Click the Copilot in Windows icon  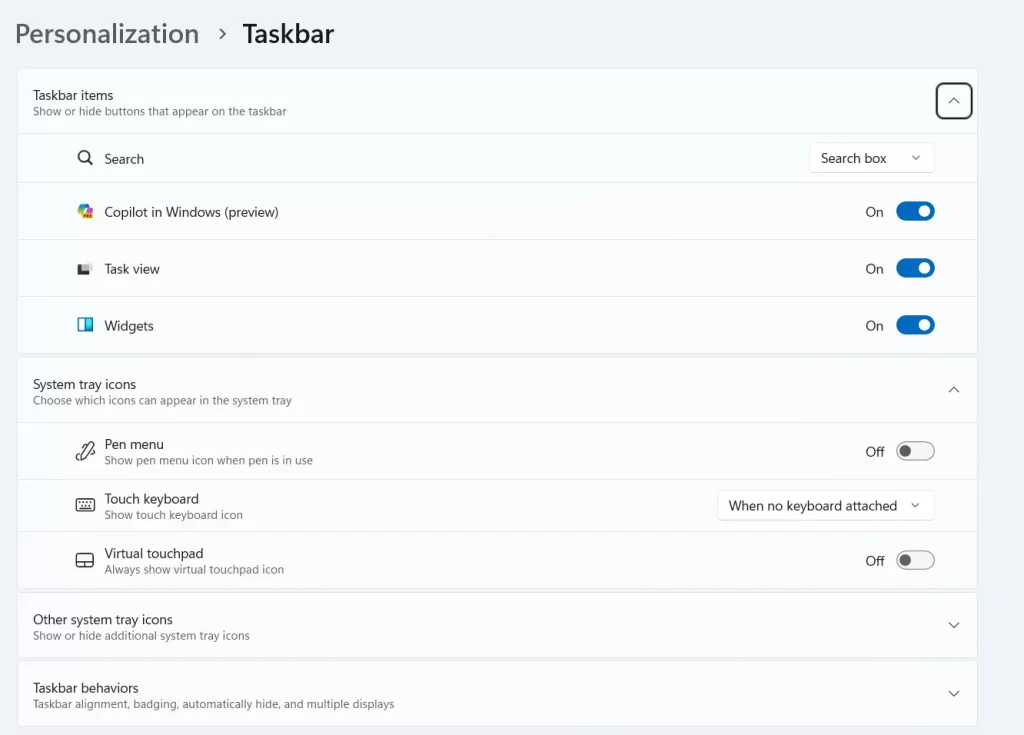[85, 212]
